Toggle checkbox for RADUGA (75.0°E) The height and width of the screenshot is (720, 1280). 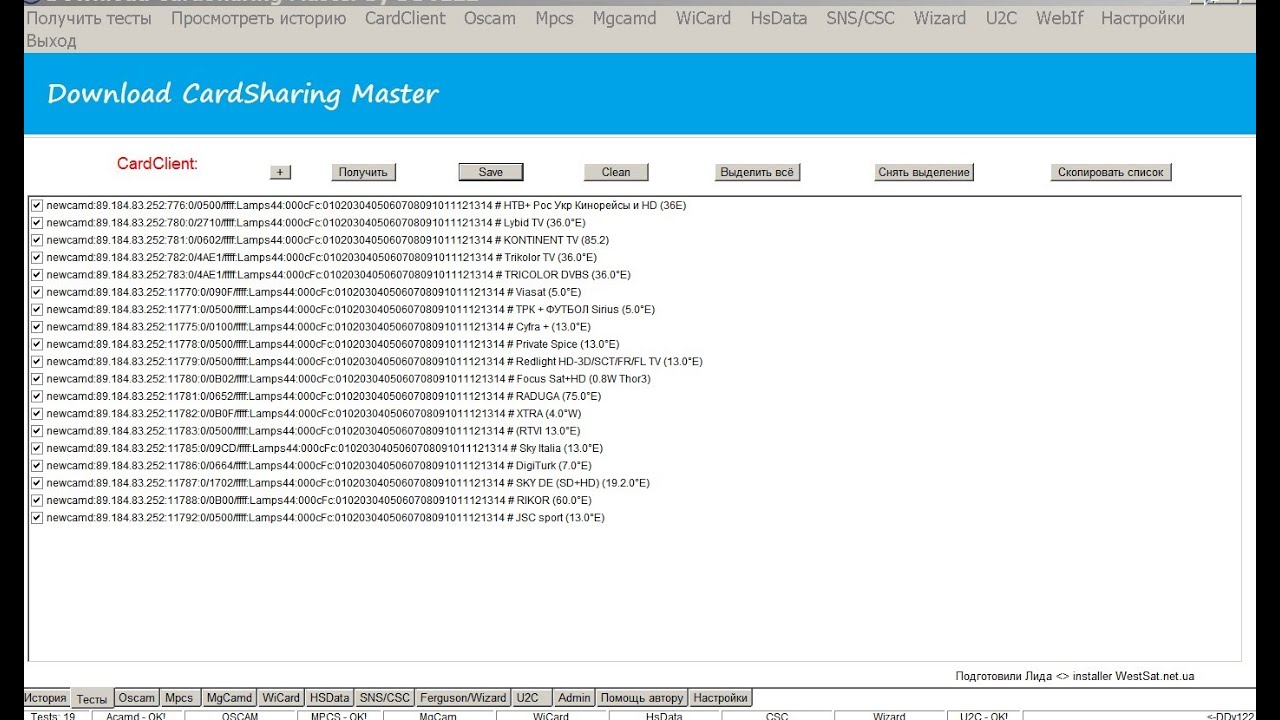37,396
